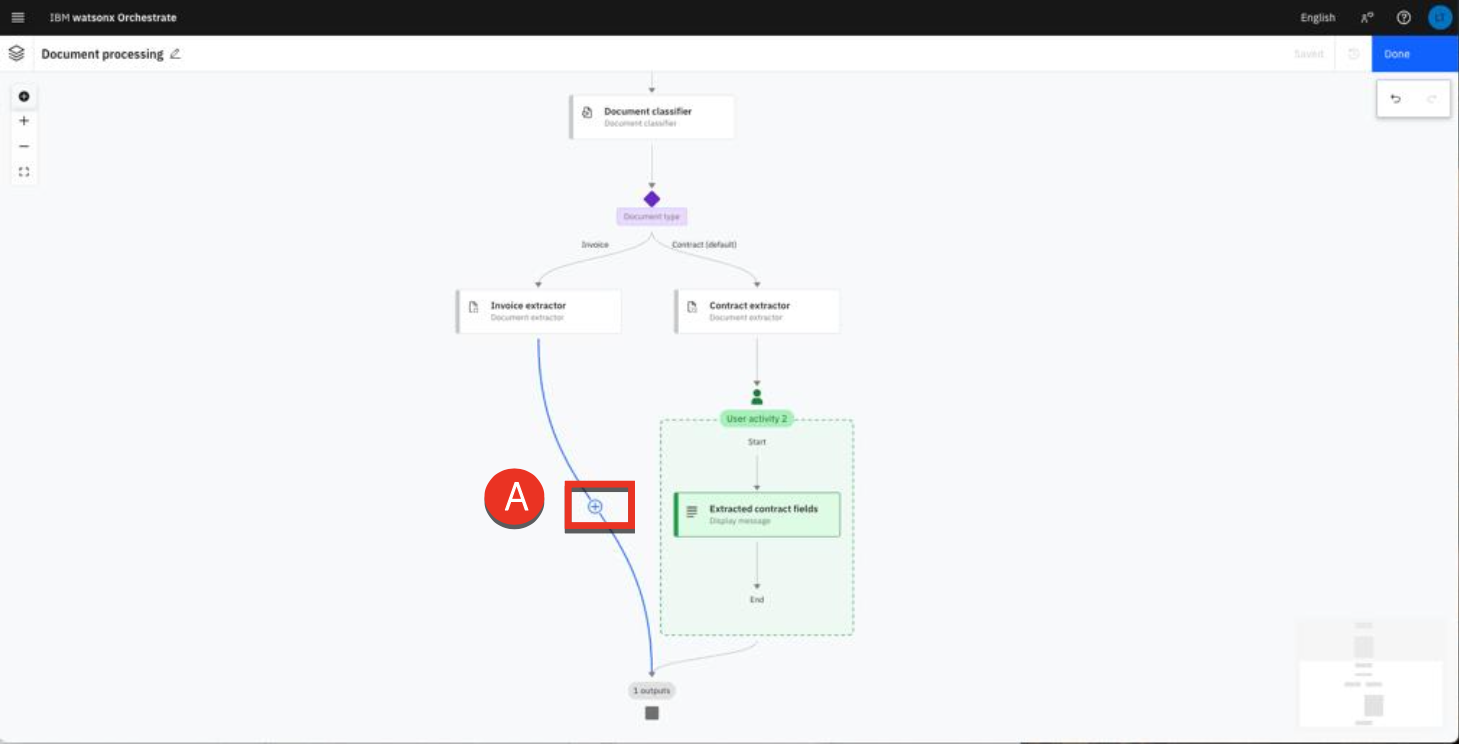1459x744 pixels.
Task: Fit flow to screen
Action: click(24, 172)
